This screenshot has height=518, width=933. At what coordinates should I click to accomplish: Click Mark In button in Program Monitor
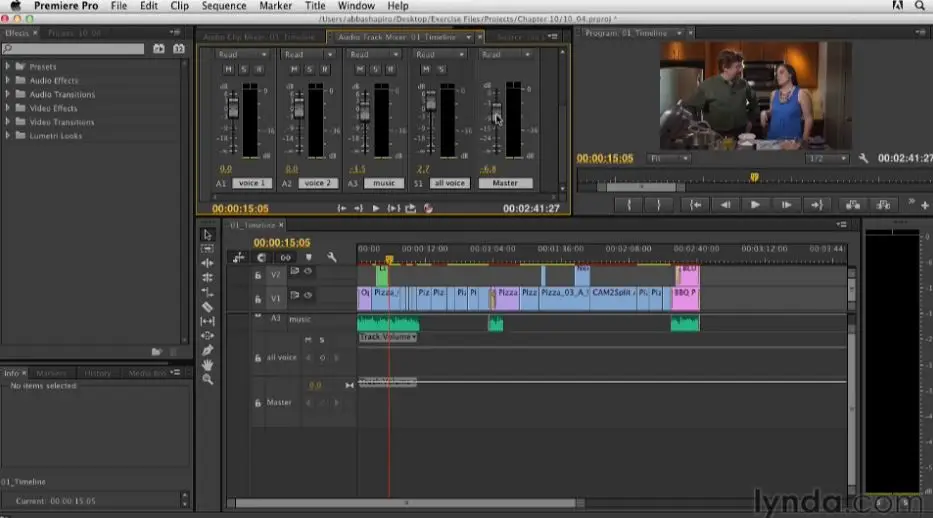click(629, 204)
